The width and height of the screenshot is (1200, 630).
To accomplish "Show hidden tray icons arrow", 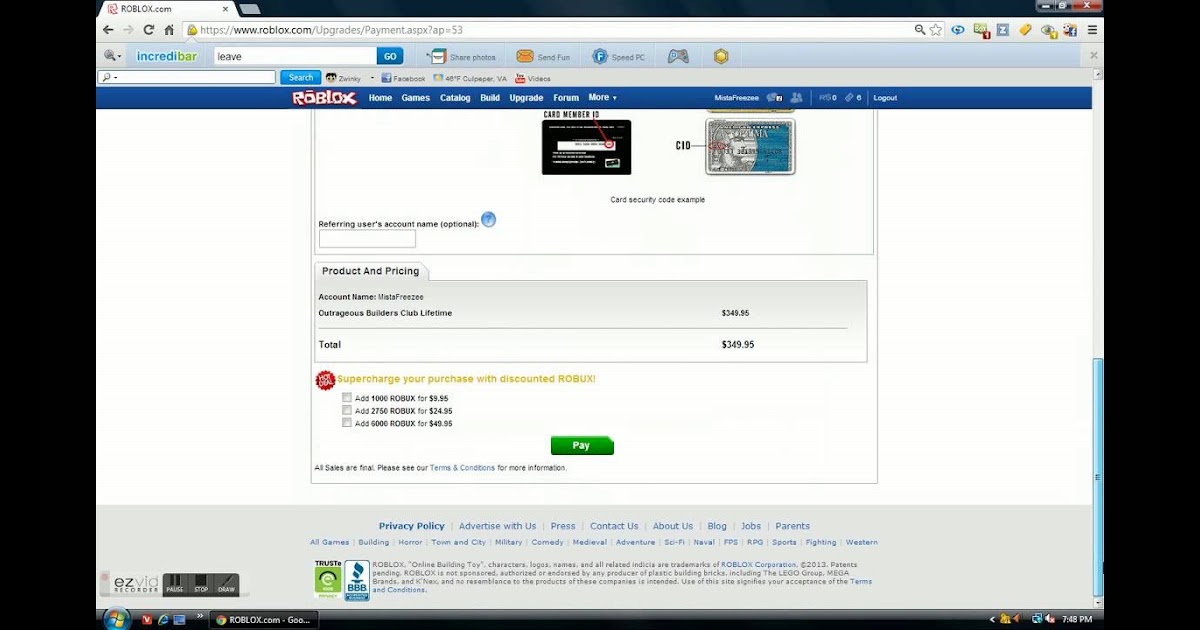I will click(992, 620).
